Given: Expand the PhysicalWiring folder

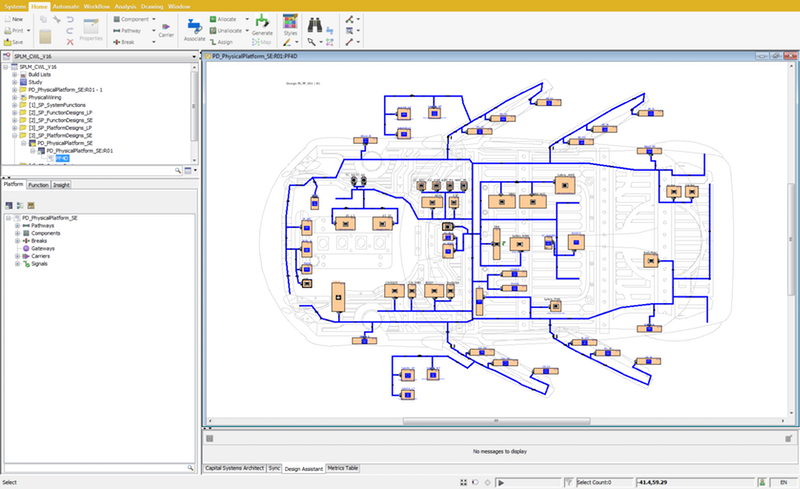Looking at the screenshot, I should (x=12, y=97).
